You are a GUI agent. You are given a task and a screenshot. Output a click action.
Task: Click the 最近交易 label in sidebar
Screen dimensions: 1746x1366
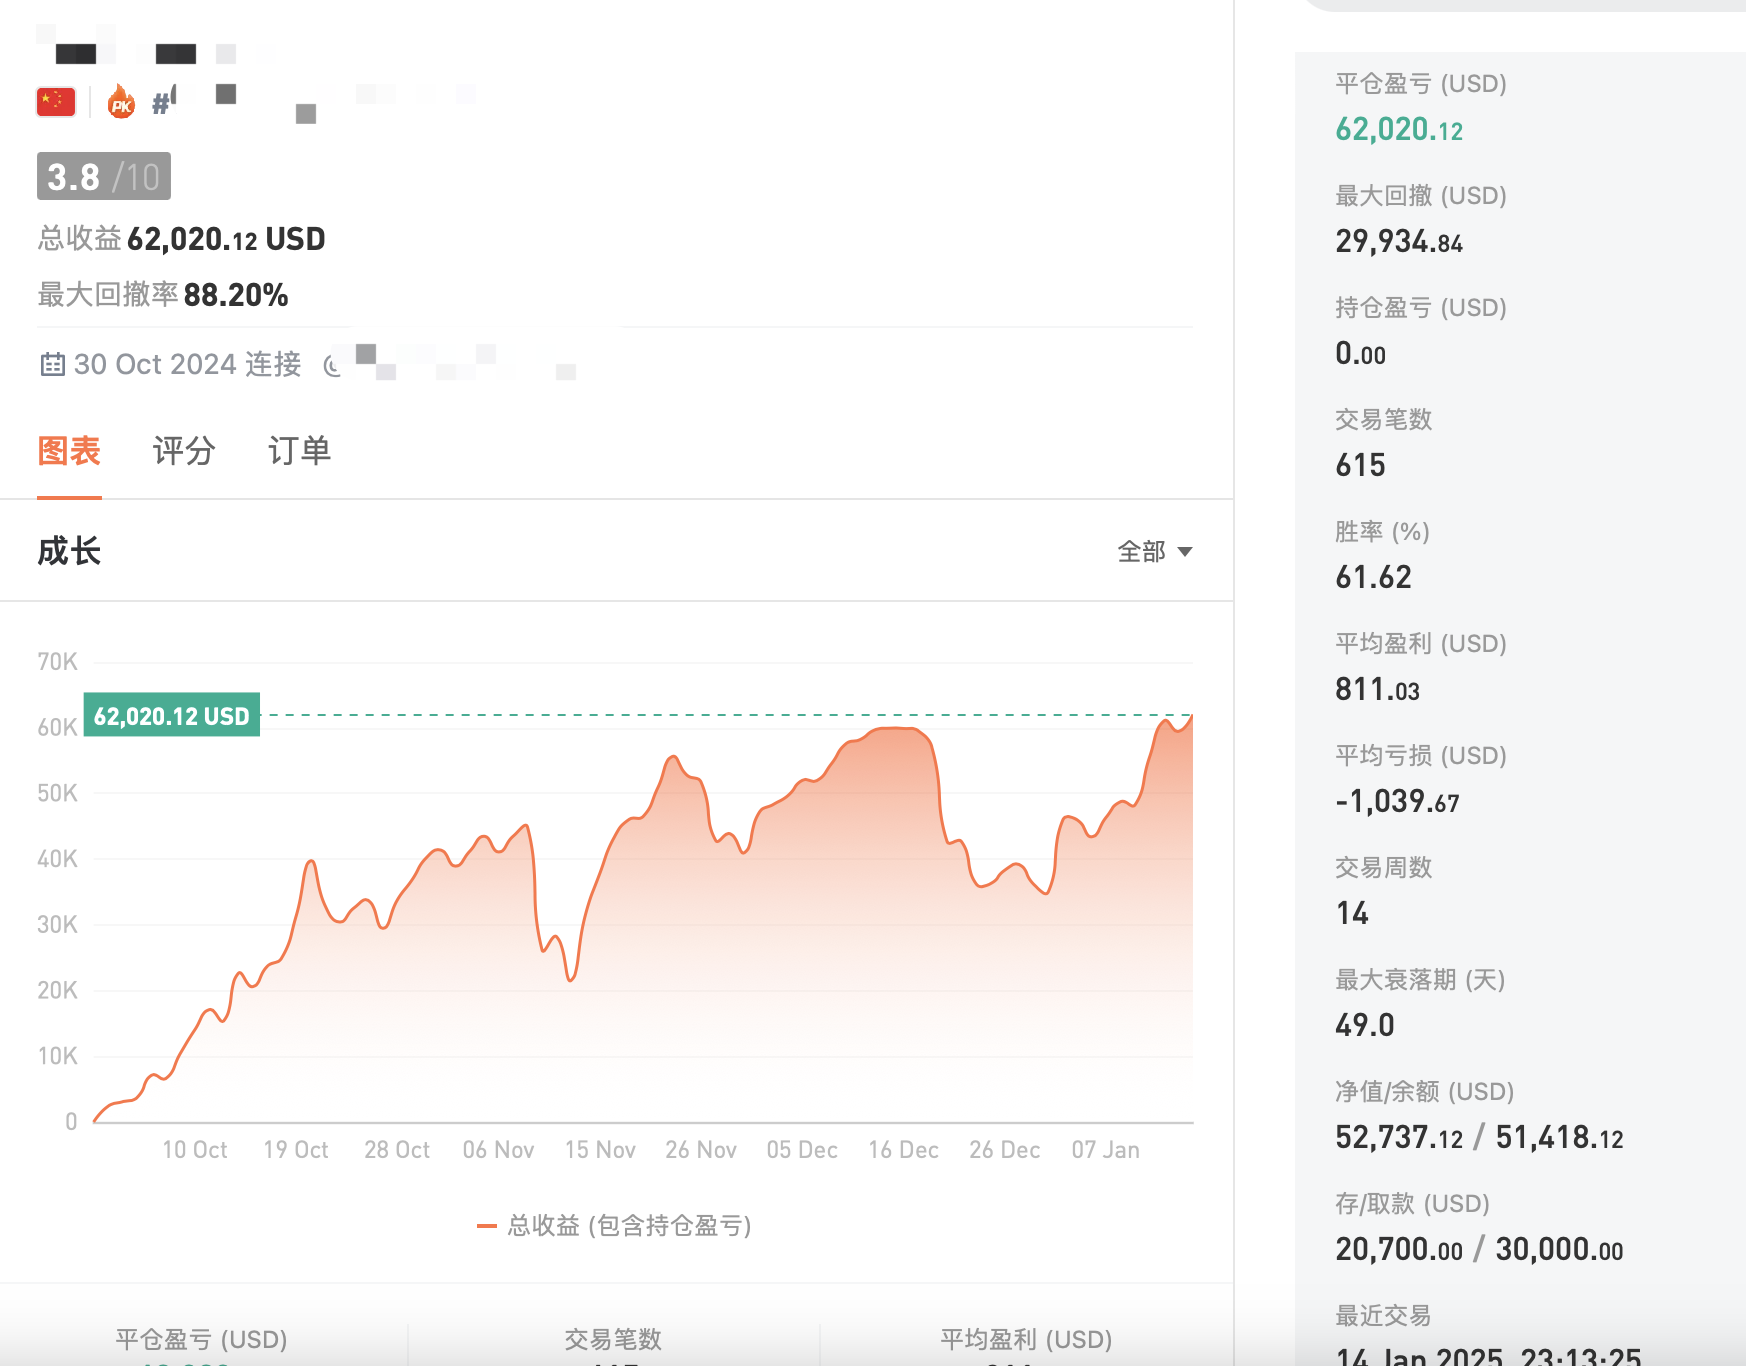[x=1383, y=1315]
